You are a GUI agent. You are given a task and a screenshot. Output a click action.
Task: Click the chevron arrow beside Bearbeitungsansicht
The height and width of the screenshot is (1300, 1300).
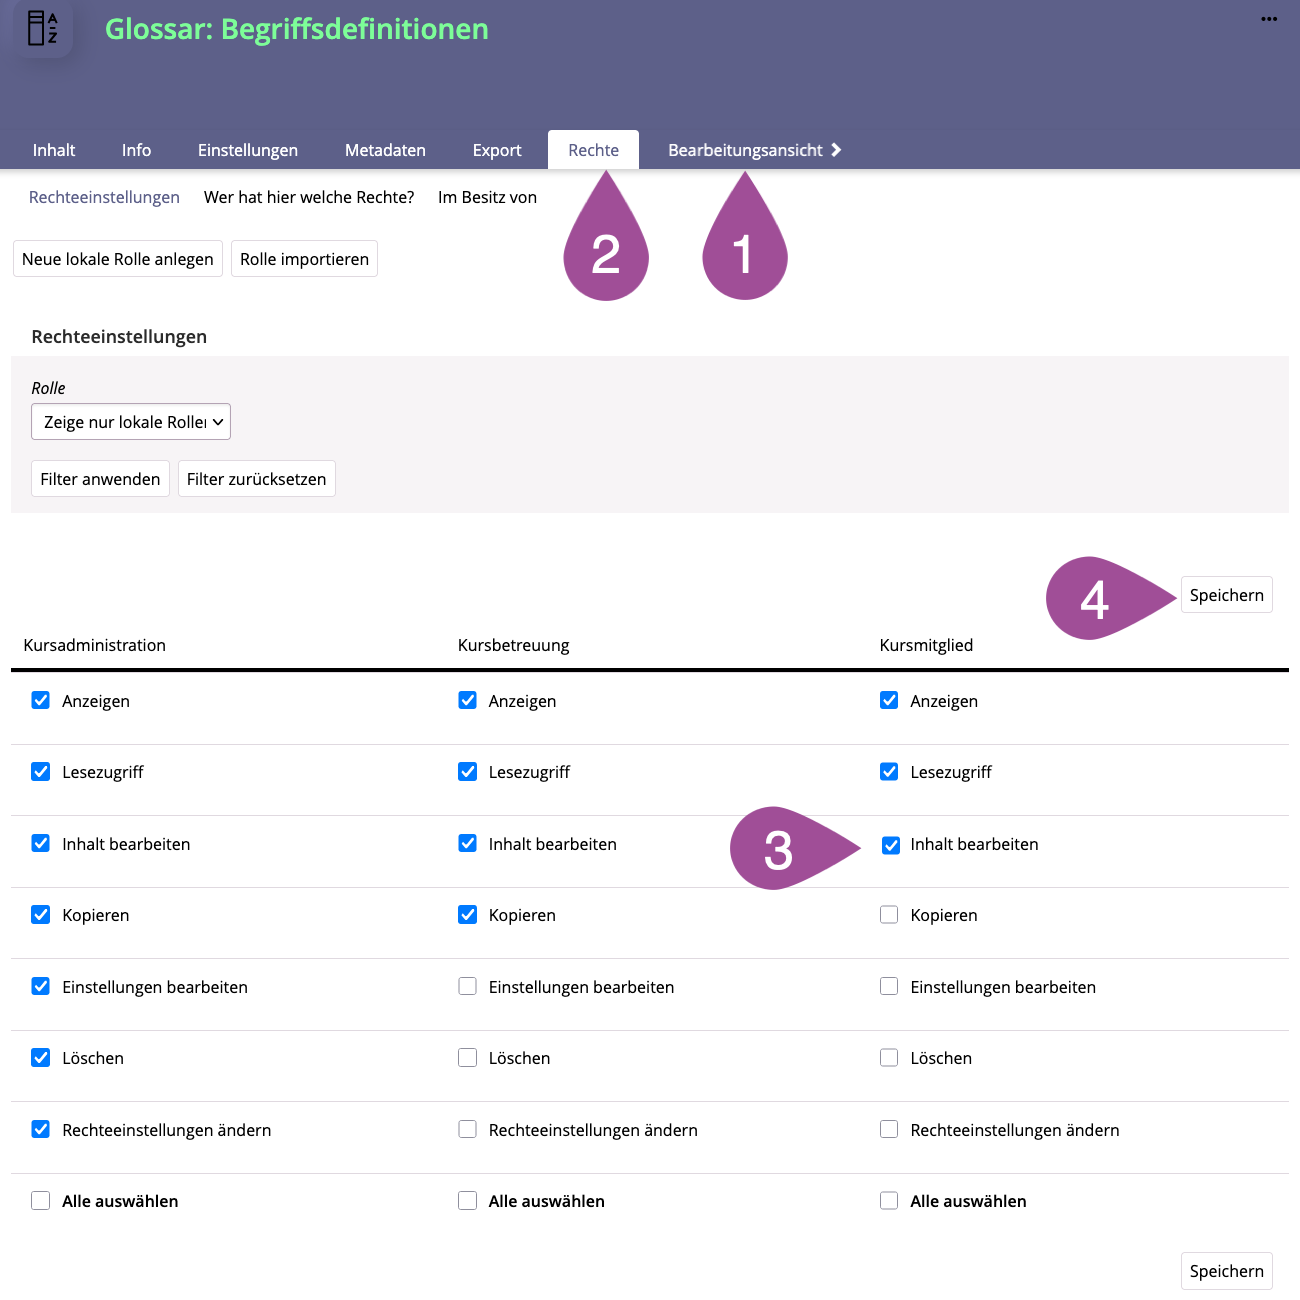(x=836, y=150)
